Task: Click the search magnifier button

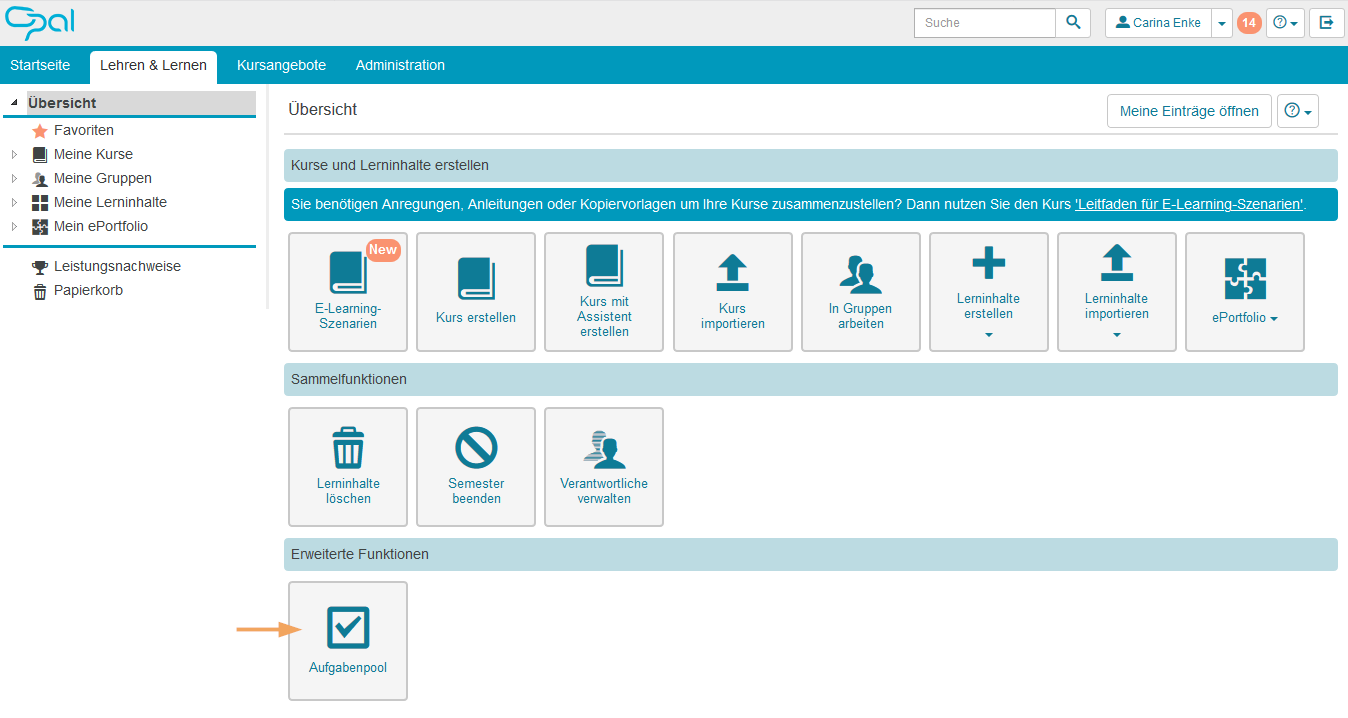Action: [1073, 22]
